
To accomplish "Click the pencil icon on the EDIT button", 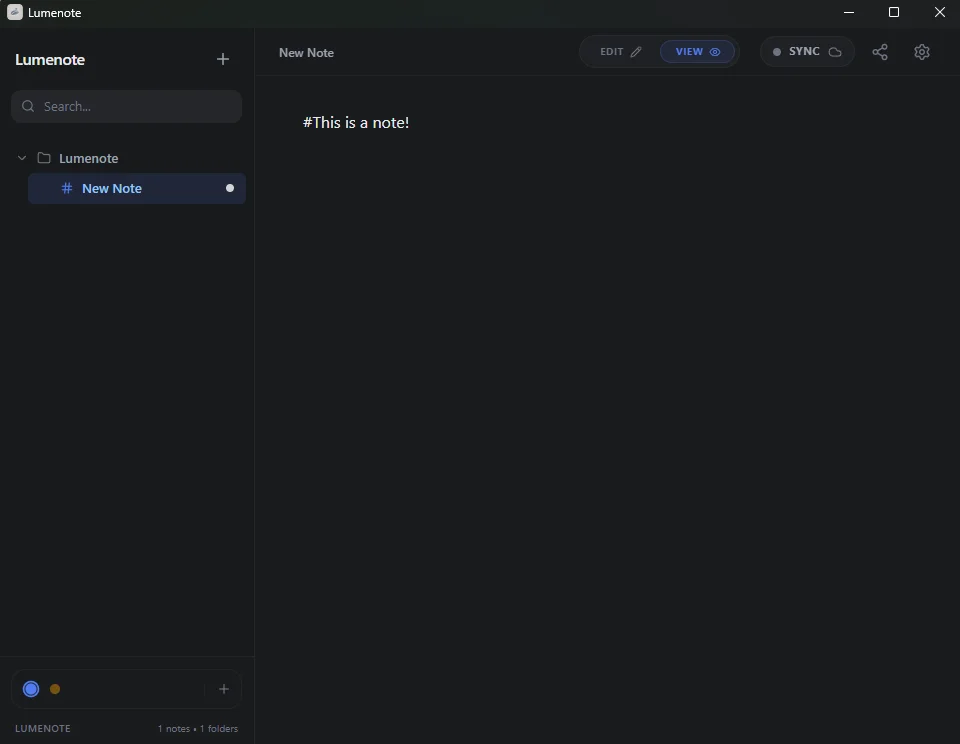I will (x=634, y=51).
